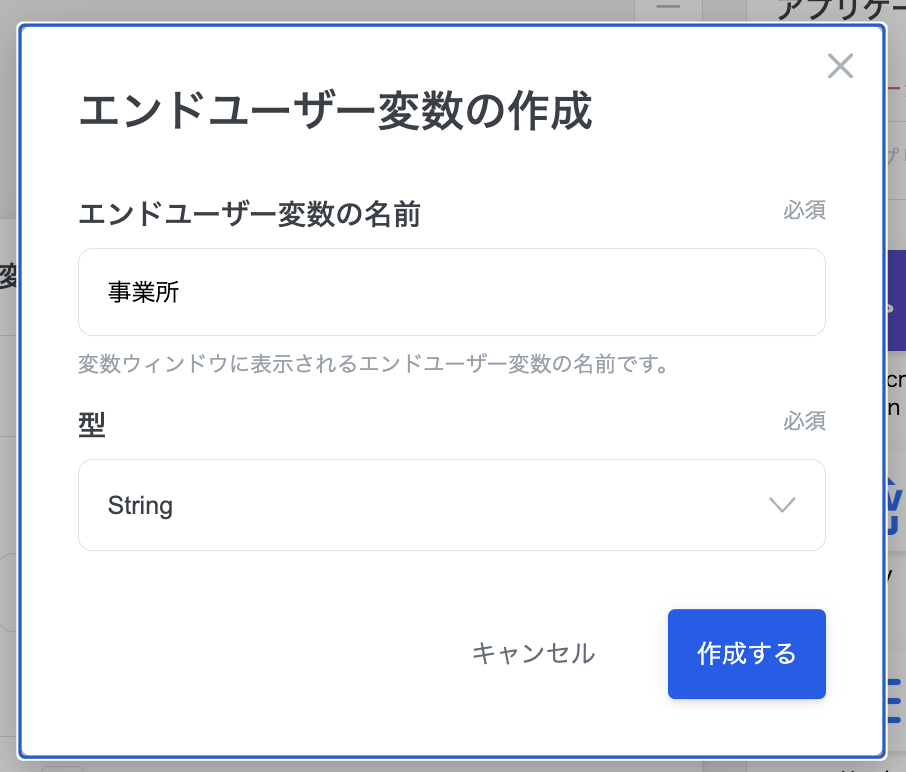Click the end-user variable name input field

[451, 292]
